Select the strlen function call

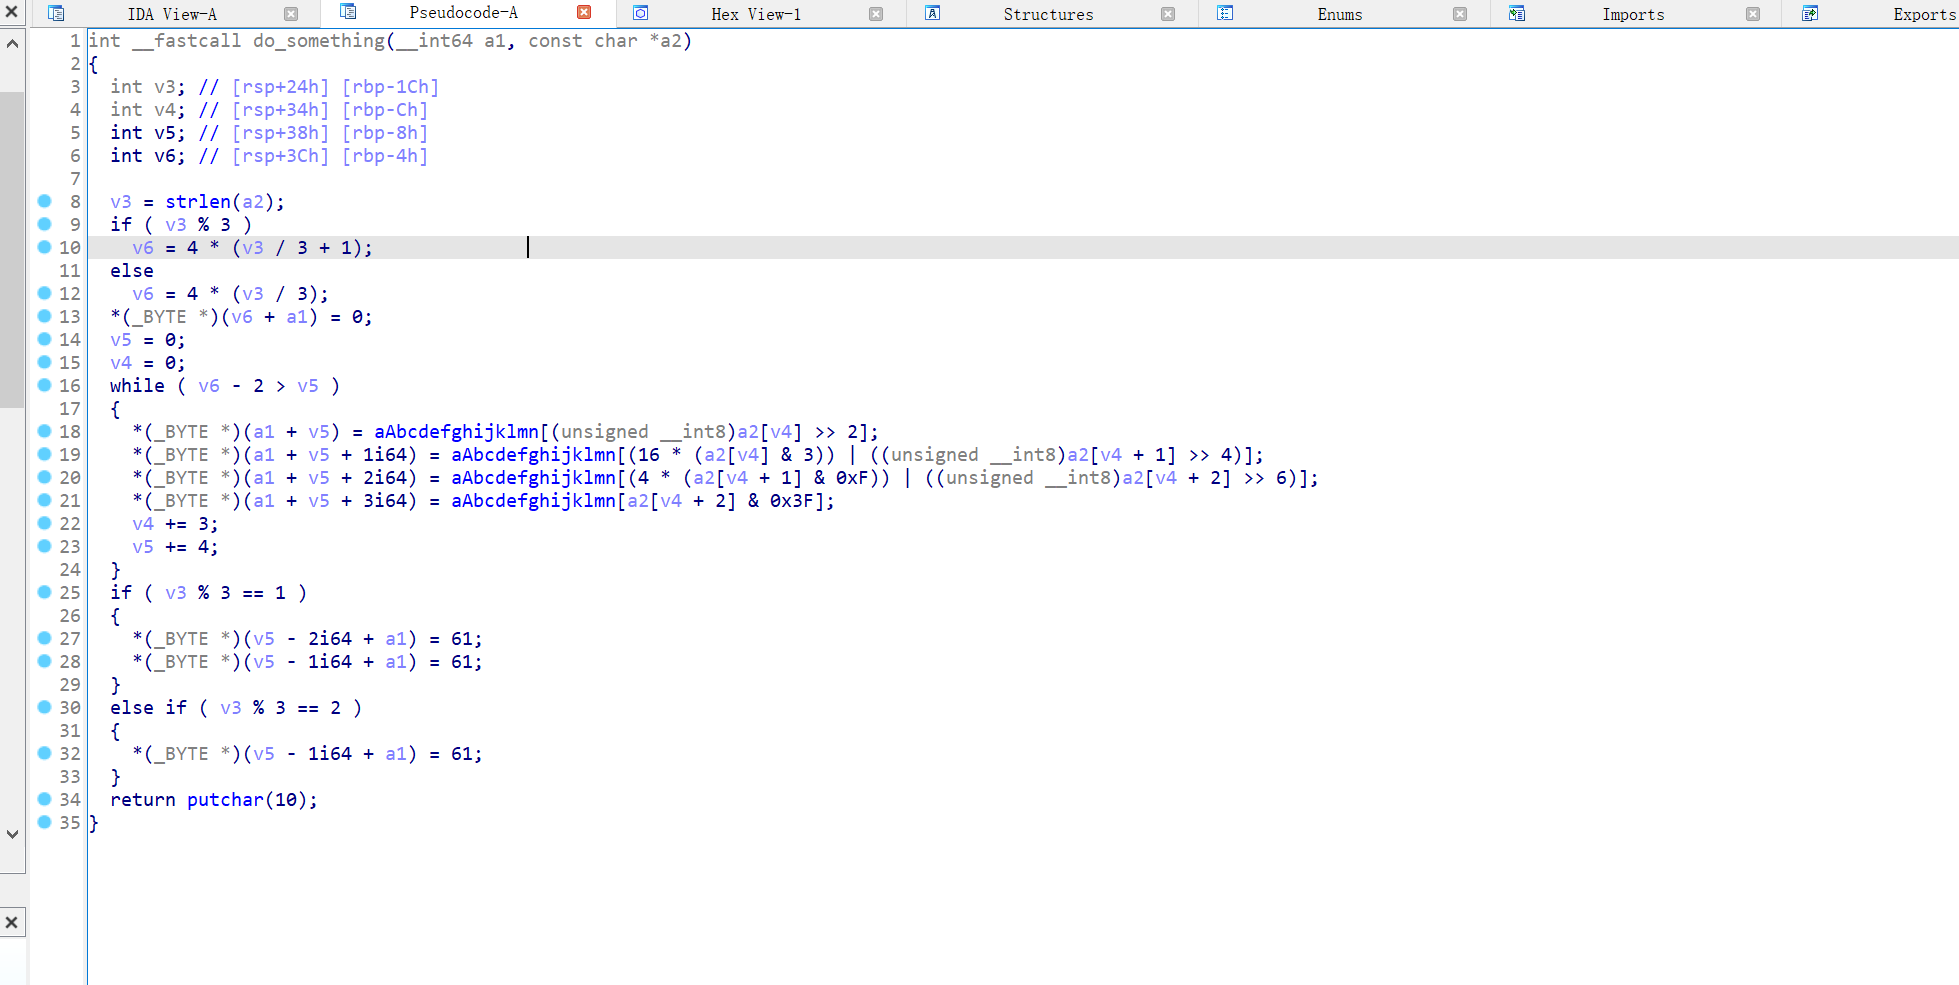tap(197, 201)
